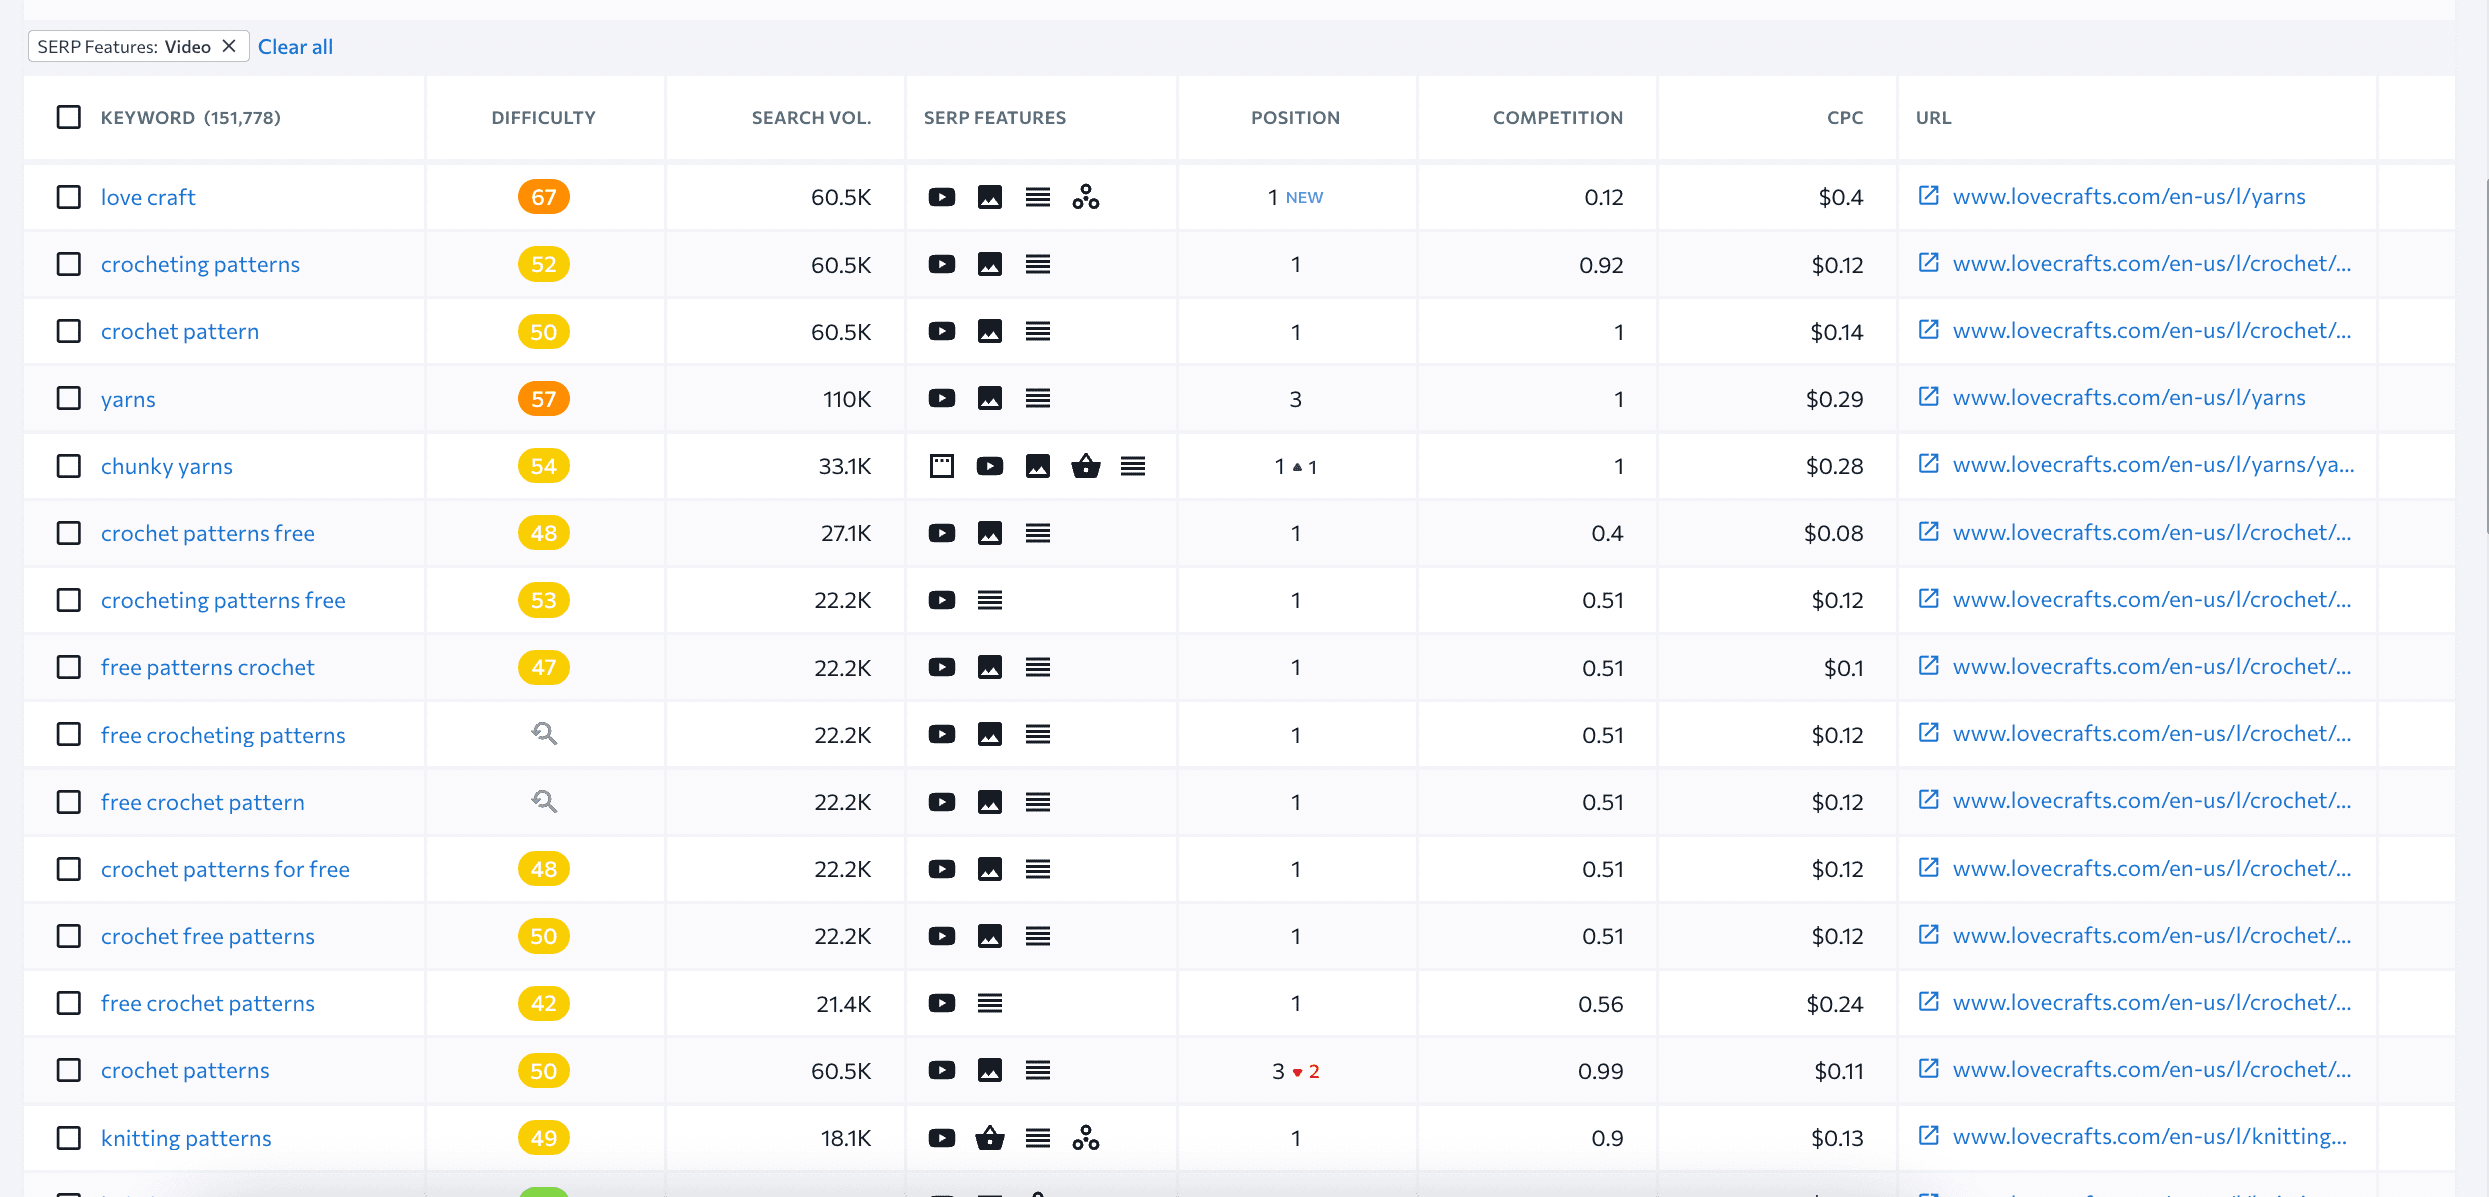Click the DIFFICULTY column header to sort
Image resolution: width=2489 pixels, height=1197 pixels.
coord(543,117)
